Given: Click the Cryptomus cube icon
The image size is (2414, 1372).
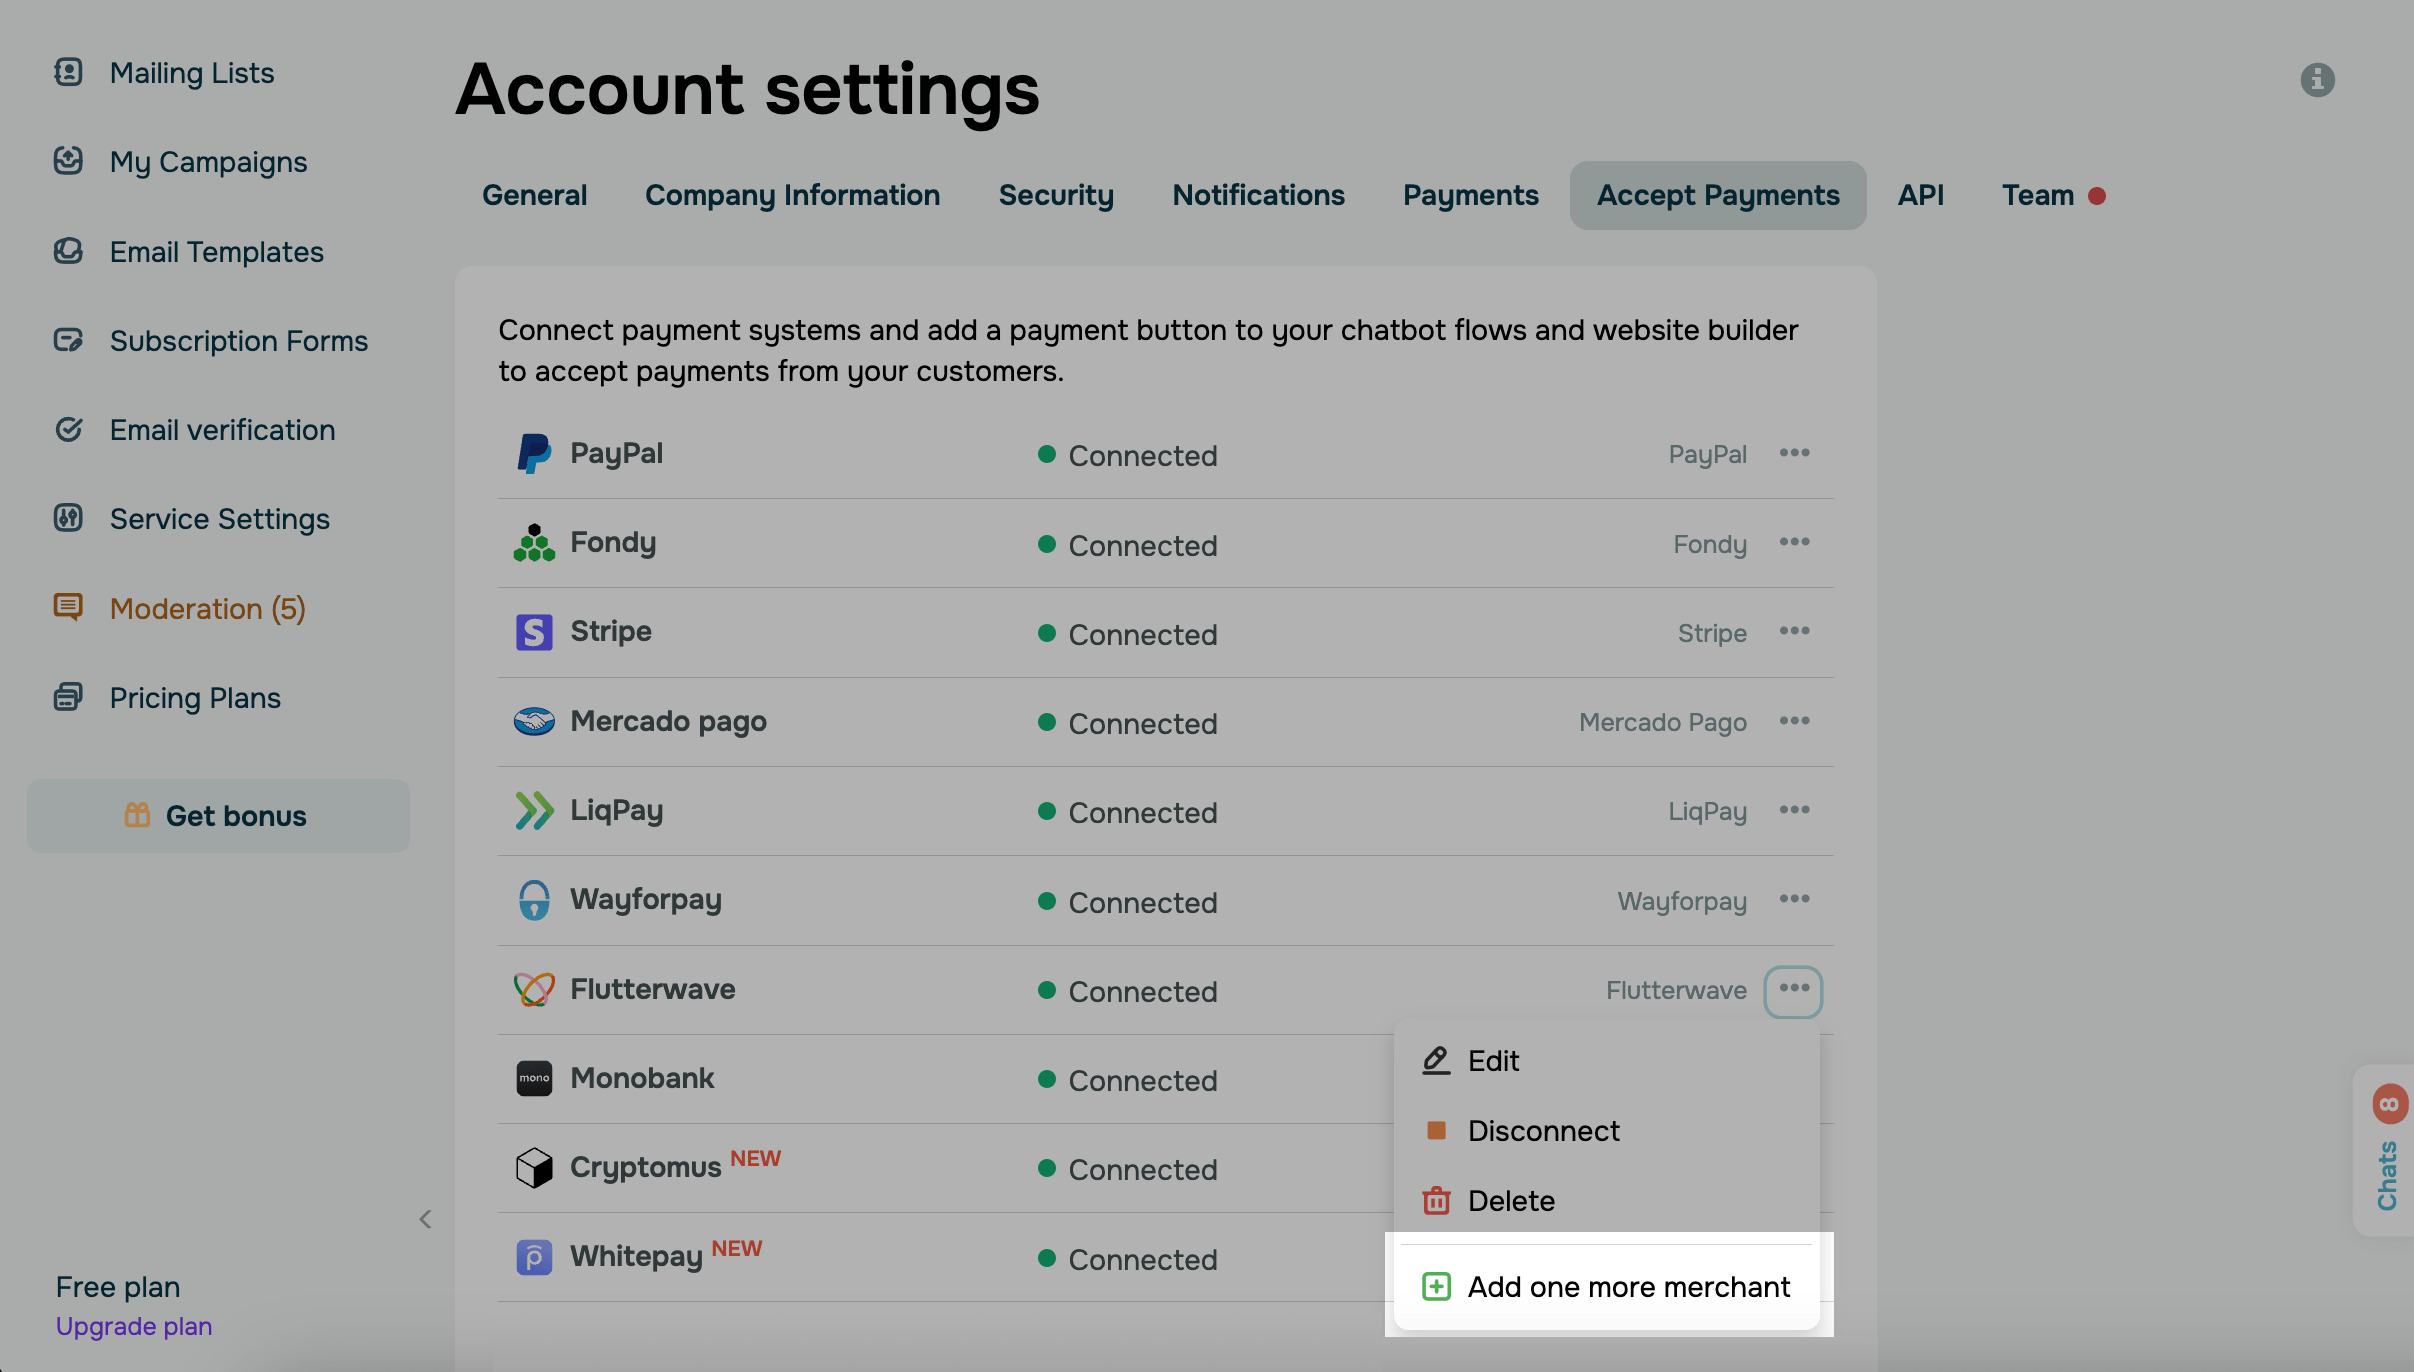Looking at the screenshot, I should click(x=534, y=1167).
